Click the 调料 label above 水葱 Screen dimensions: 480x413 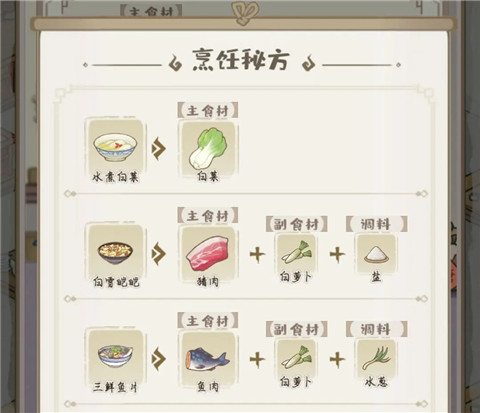pyautogui.click(x=376, y=329)
